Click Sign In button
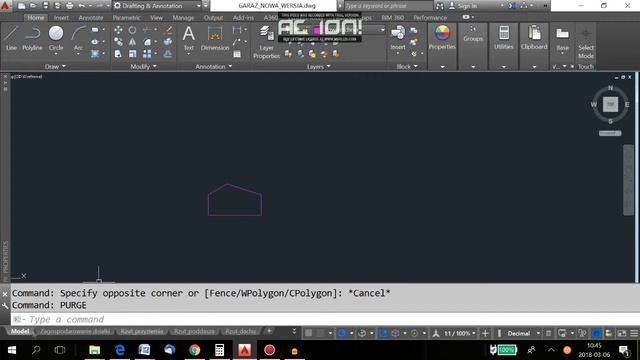The width and height of the screenshot is (640, 360). [463, 6]
